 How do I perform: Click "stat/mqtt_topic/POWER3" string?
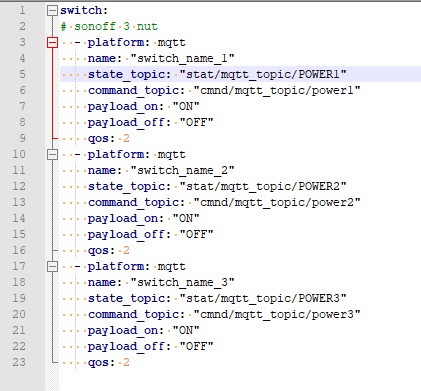[263, 298]
